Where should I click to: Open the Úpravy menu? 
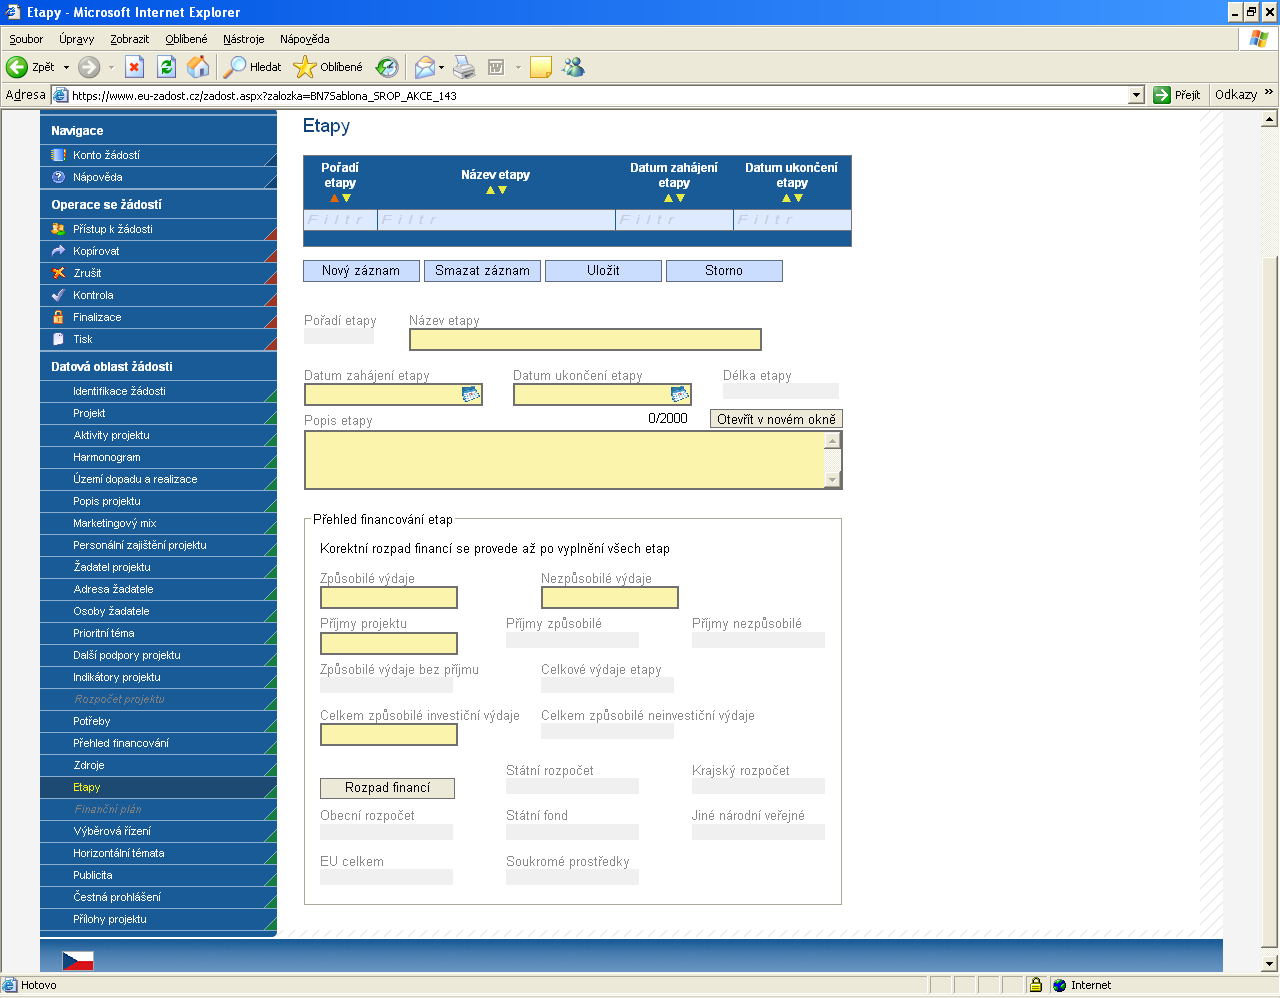[76, 39]
